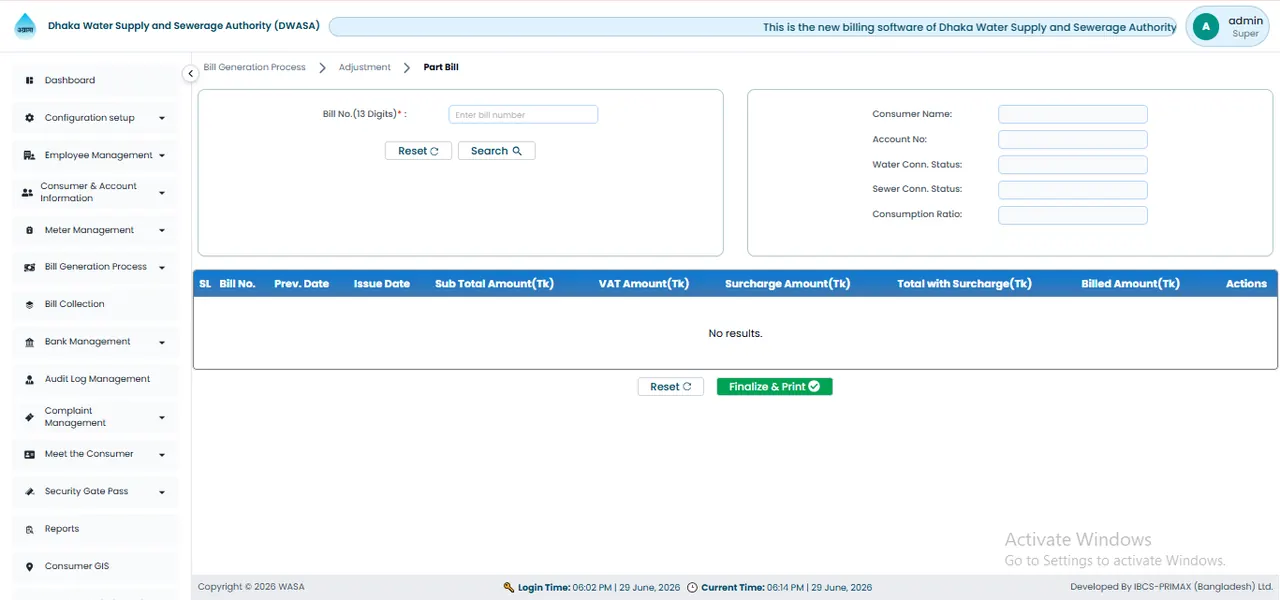
Task: Click the Dashboard sidebar icon
Action: (x=29, y=80)
